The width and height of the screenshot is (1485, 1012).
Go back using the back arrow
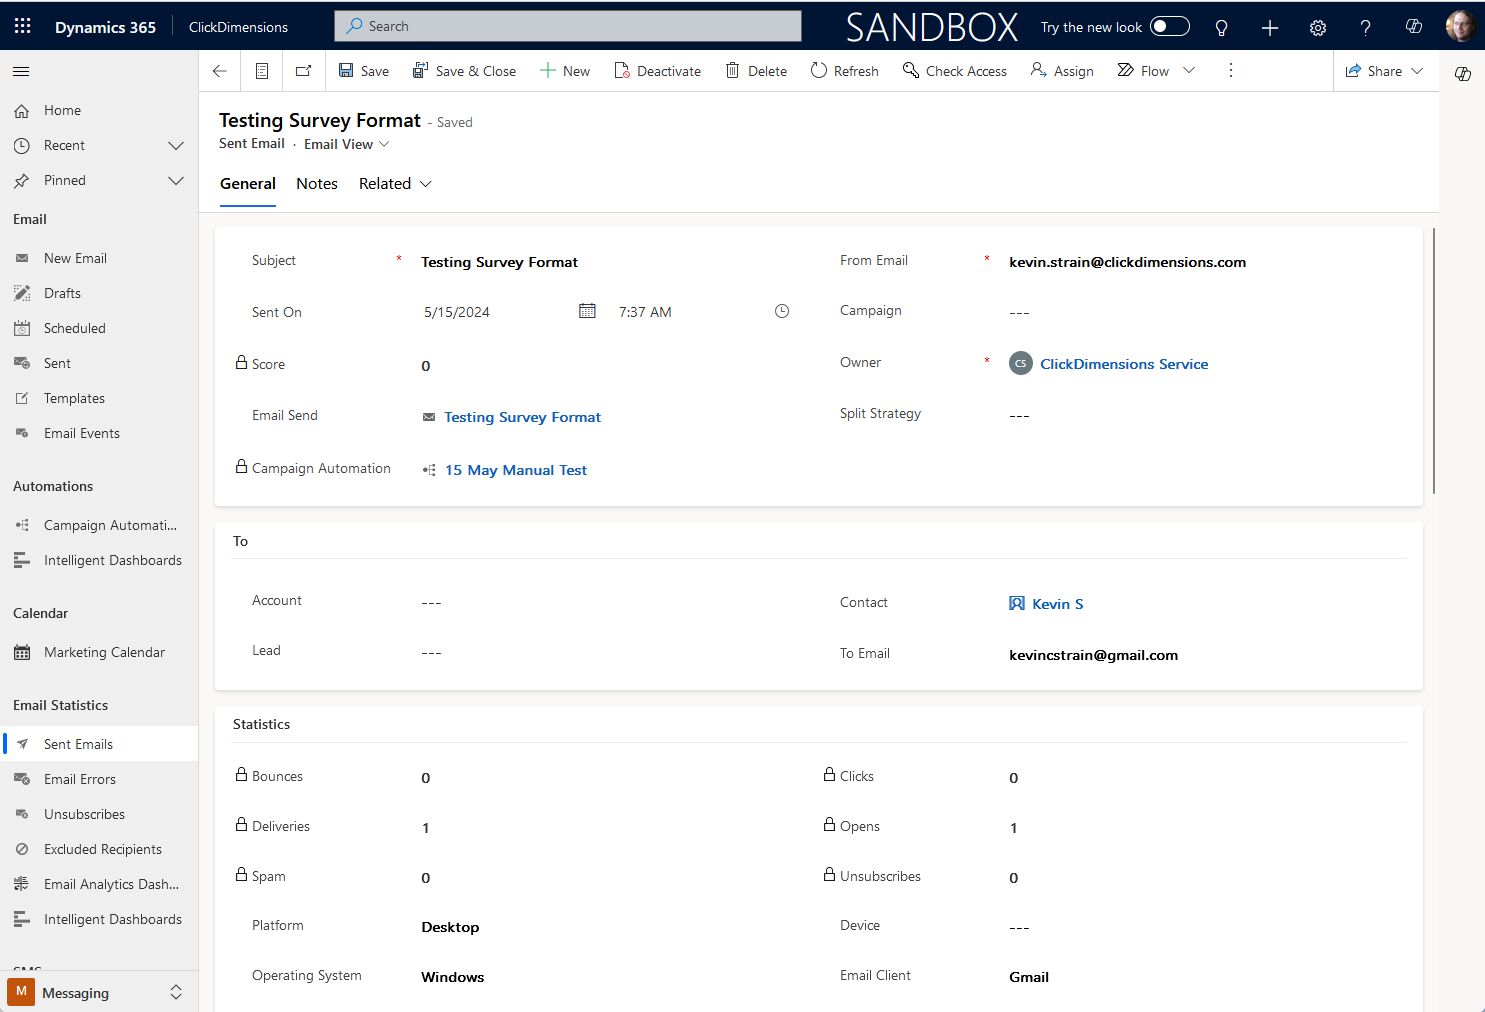[220, 71]
